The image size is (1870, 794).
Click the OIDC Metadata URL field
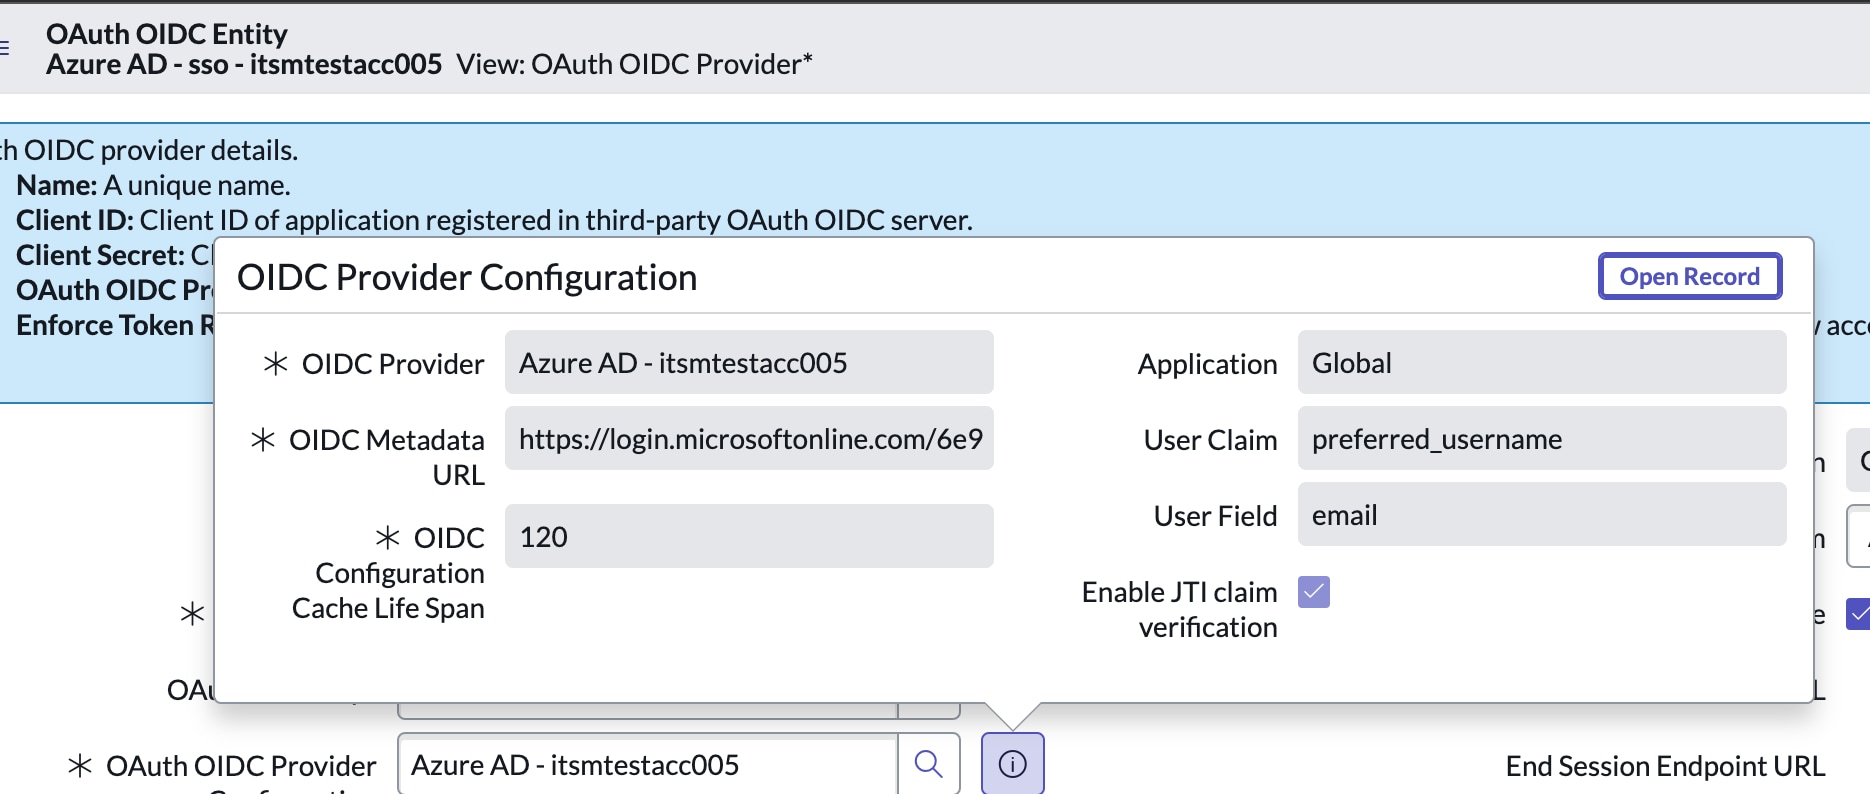pyautogui.click(x=749, y=438)
